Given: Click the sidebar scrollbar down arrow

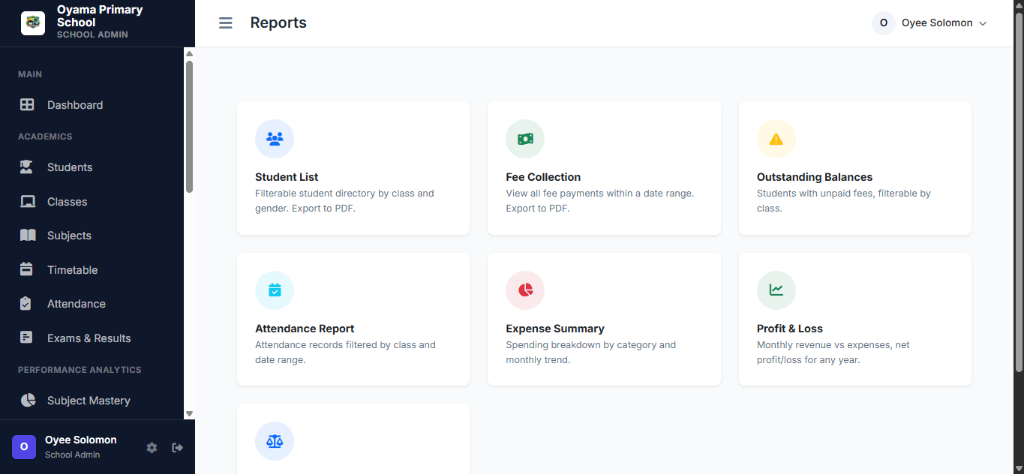Looking at the screenshot, I should tap(189, 413).
